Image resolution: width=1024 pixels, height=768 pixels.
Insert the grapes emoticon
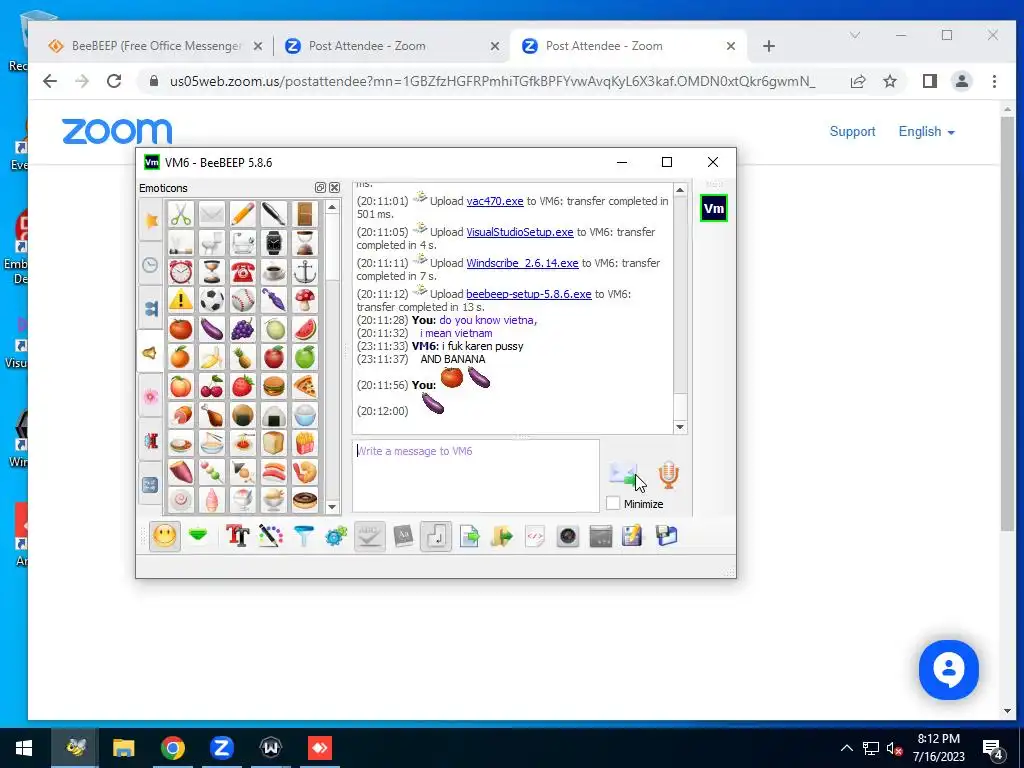[x=242, y=328]
